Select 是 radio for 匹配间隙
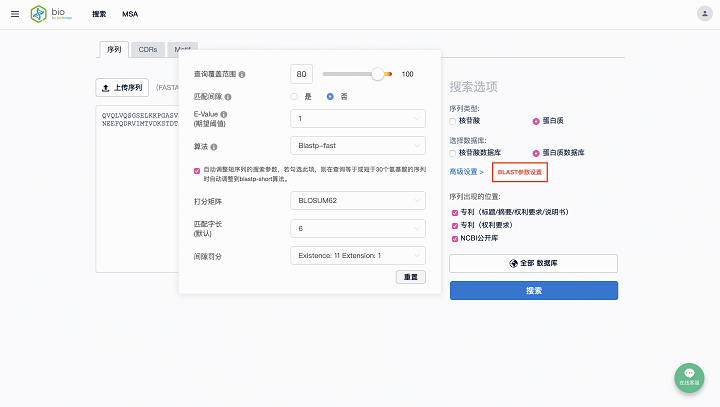This screenshot has height=407, width=720. click(294, 96)
